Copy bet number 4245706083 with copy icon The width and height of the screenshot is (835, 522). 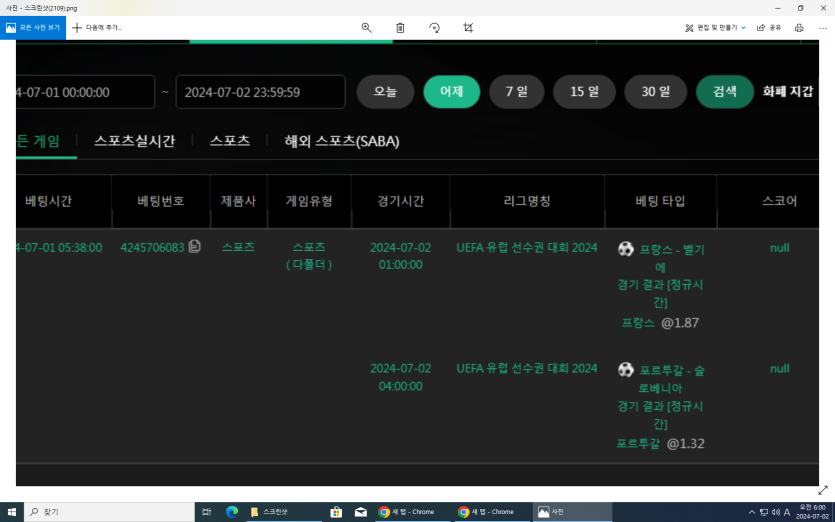point(195,247)
